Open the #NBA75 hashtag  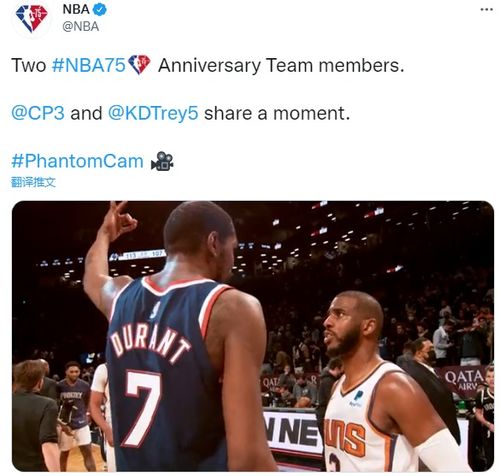click(88, 65)
